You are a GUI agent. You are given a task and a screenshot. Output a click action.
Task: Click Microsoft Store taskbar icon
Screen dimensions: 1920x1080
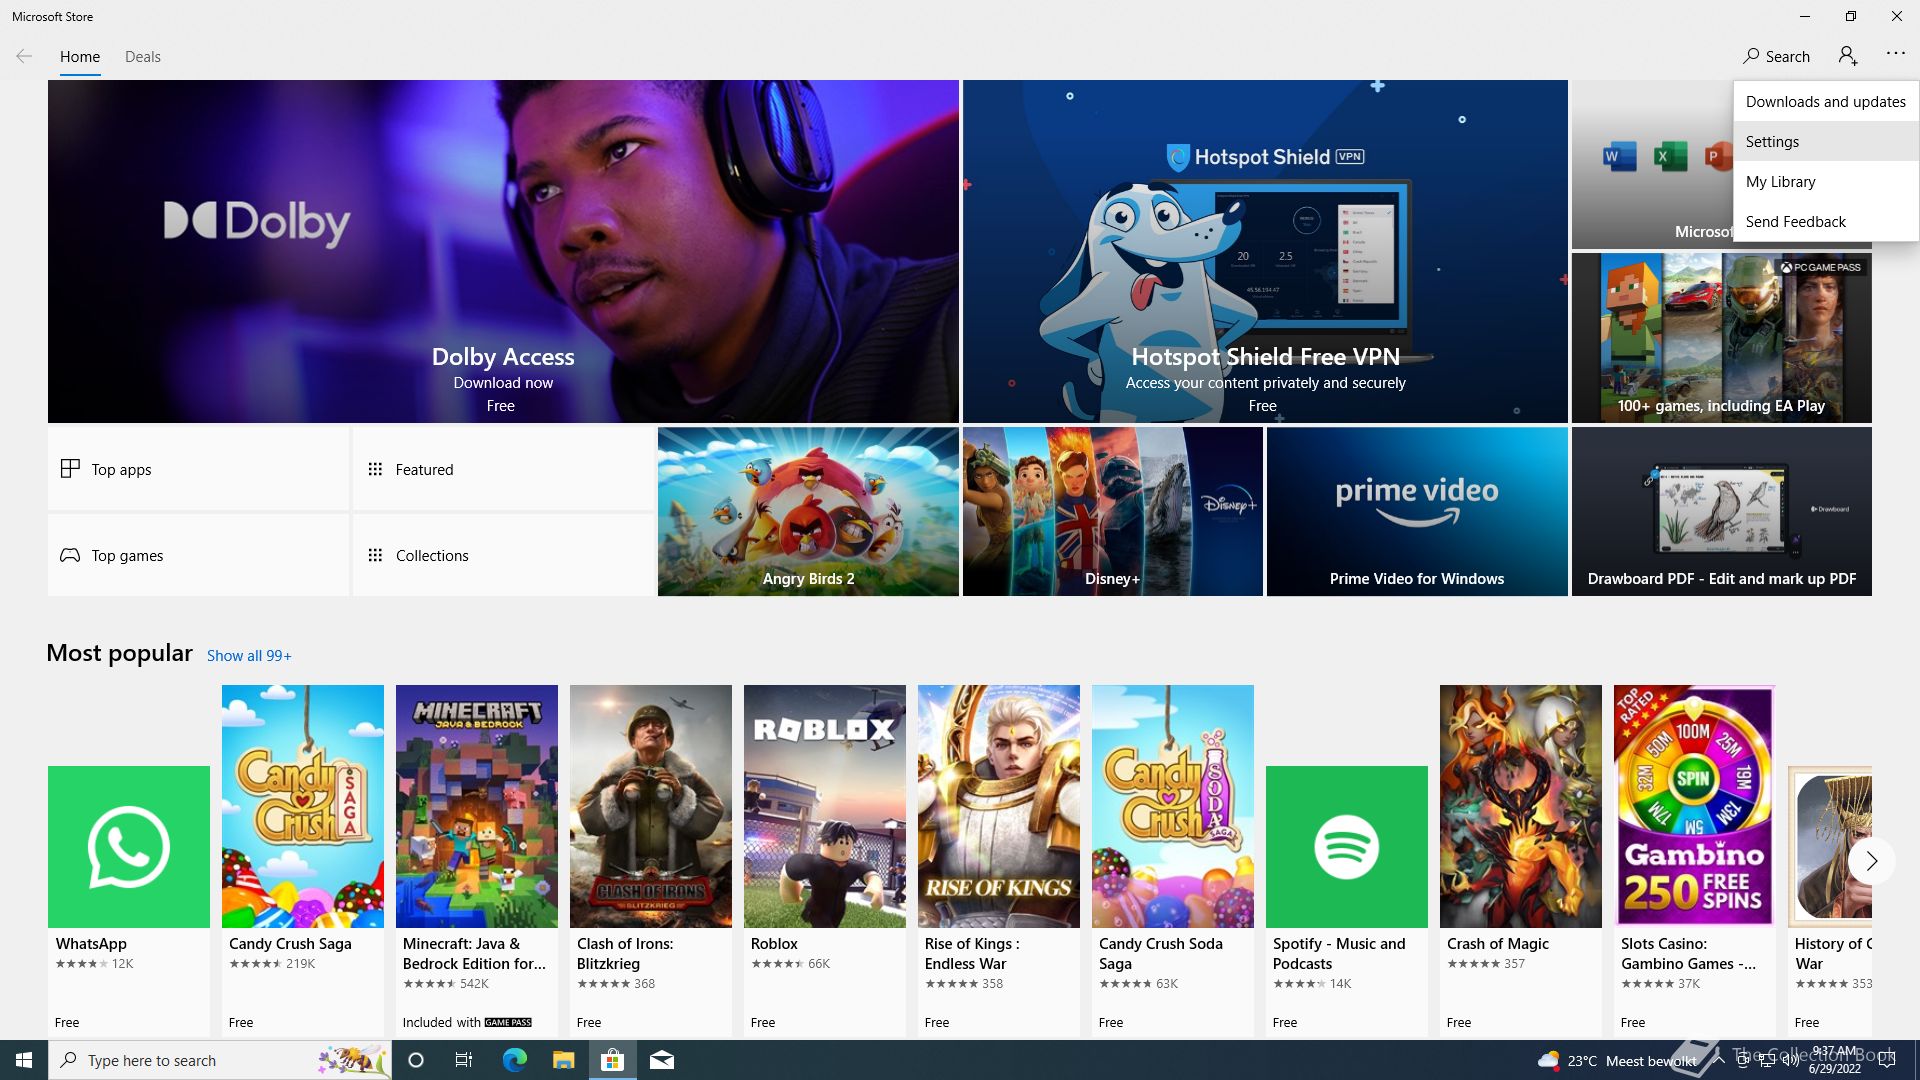612,1060
